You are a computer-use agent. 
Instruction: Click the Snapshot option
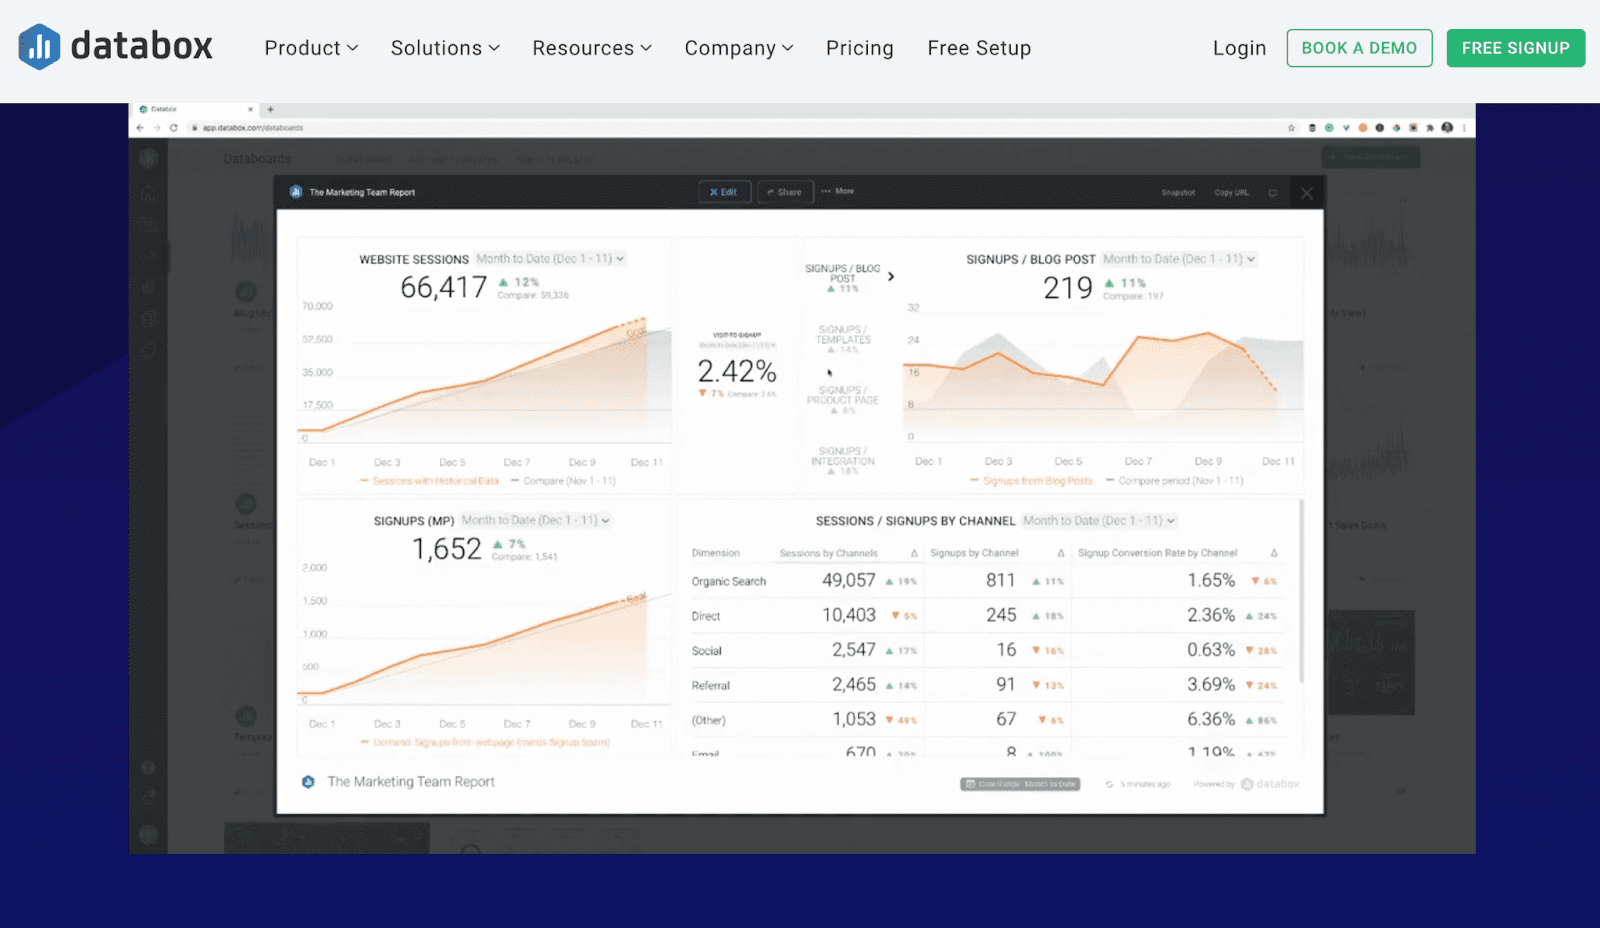[x=1178, y=193]
